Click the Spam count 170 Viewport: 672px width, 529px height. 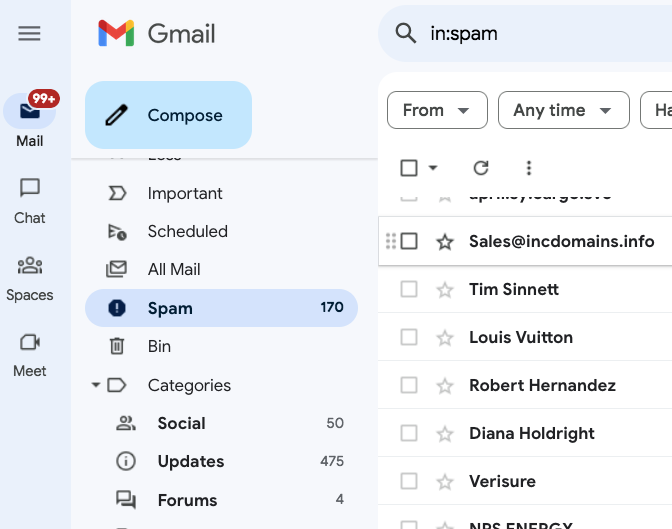point(332,307)
